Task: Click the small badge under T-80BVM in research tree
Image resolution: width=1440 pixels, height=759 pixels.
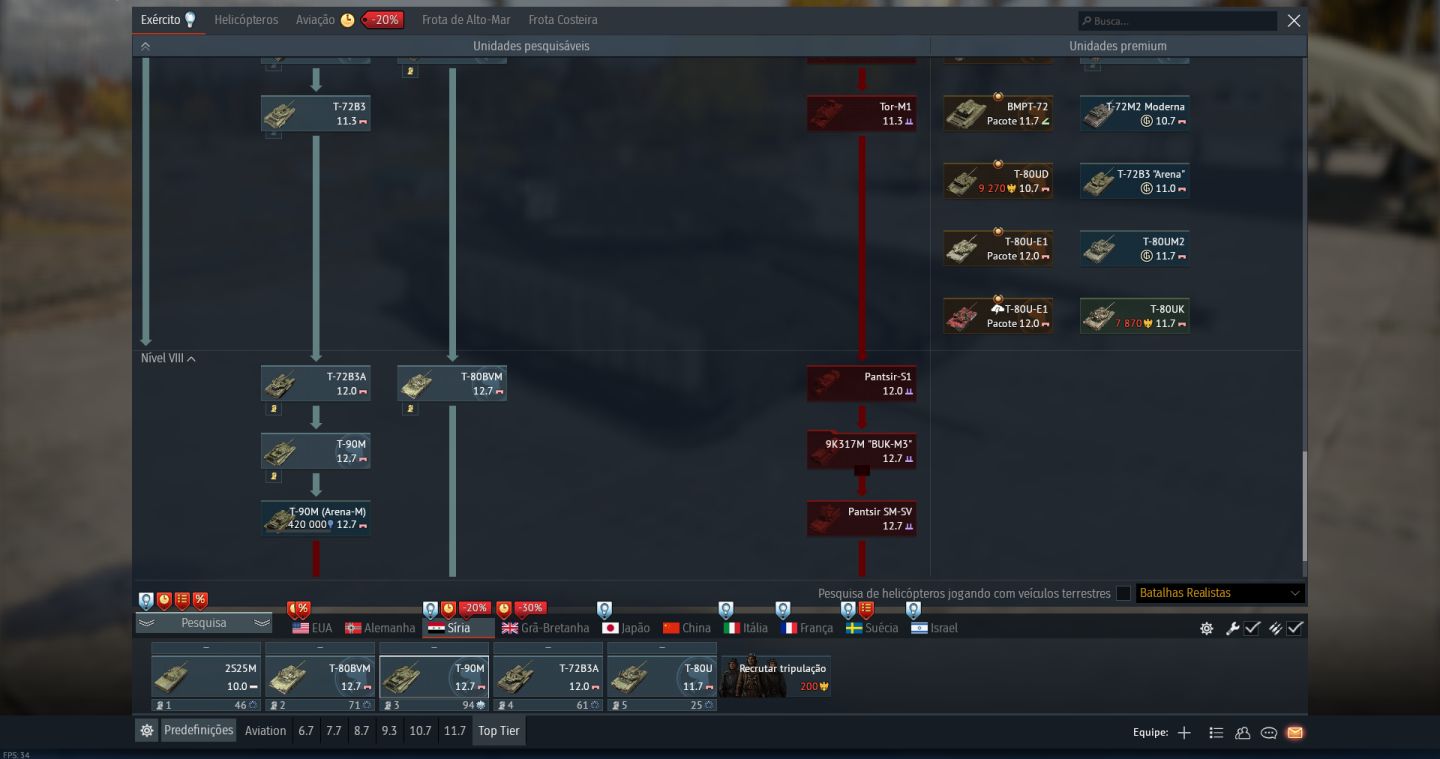Action: coord(410,409)
